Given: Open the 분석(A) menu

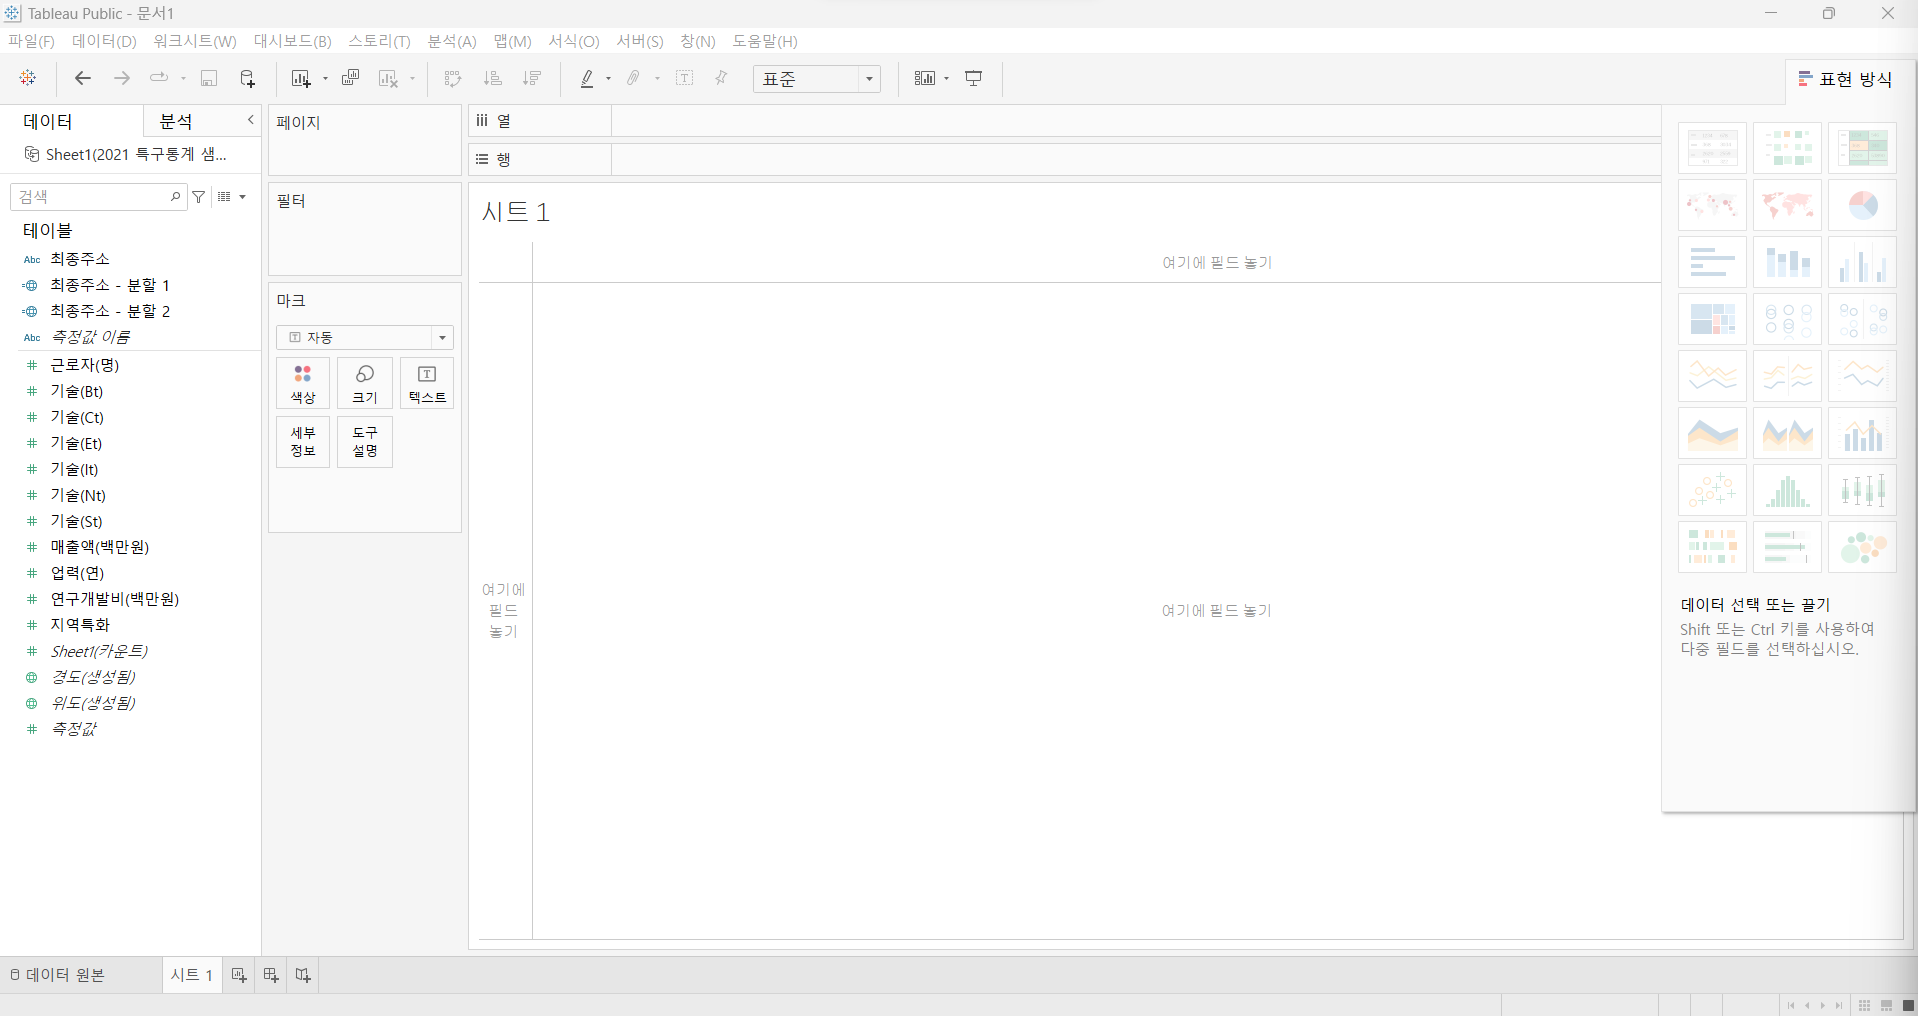Looking at the screenshot, I should coord(452,41).
